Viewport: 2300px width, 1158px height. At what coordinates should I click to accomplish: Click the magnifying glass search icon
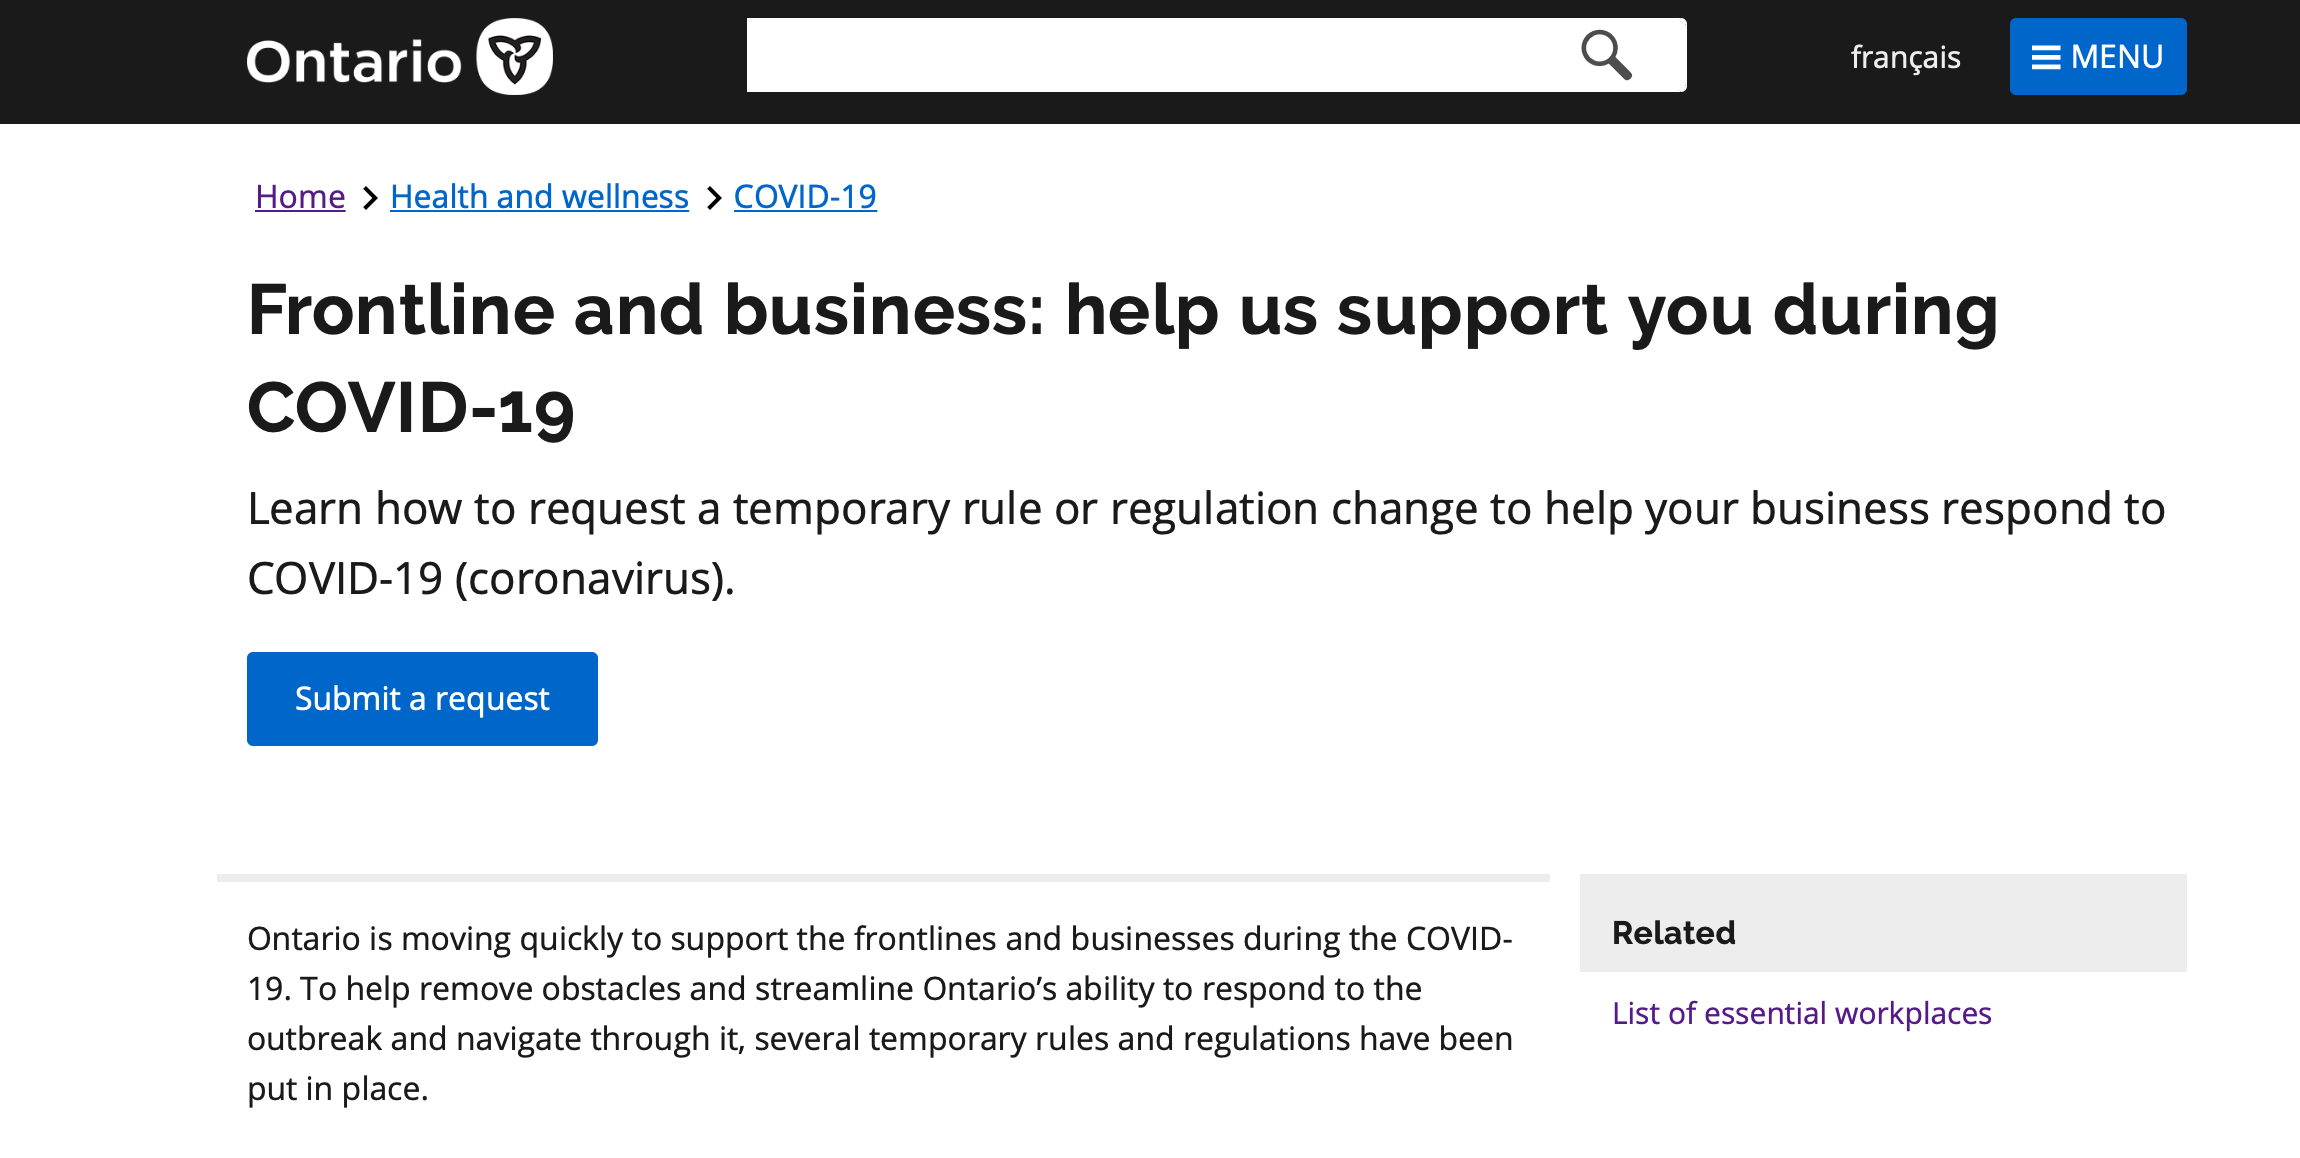[x=1606, y=55]
